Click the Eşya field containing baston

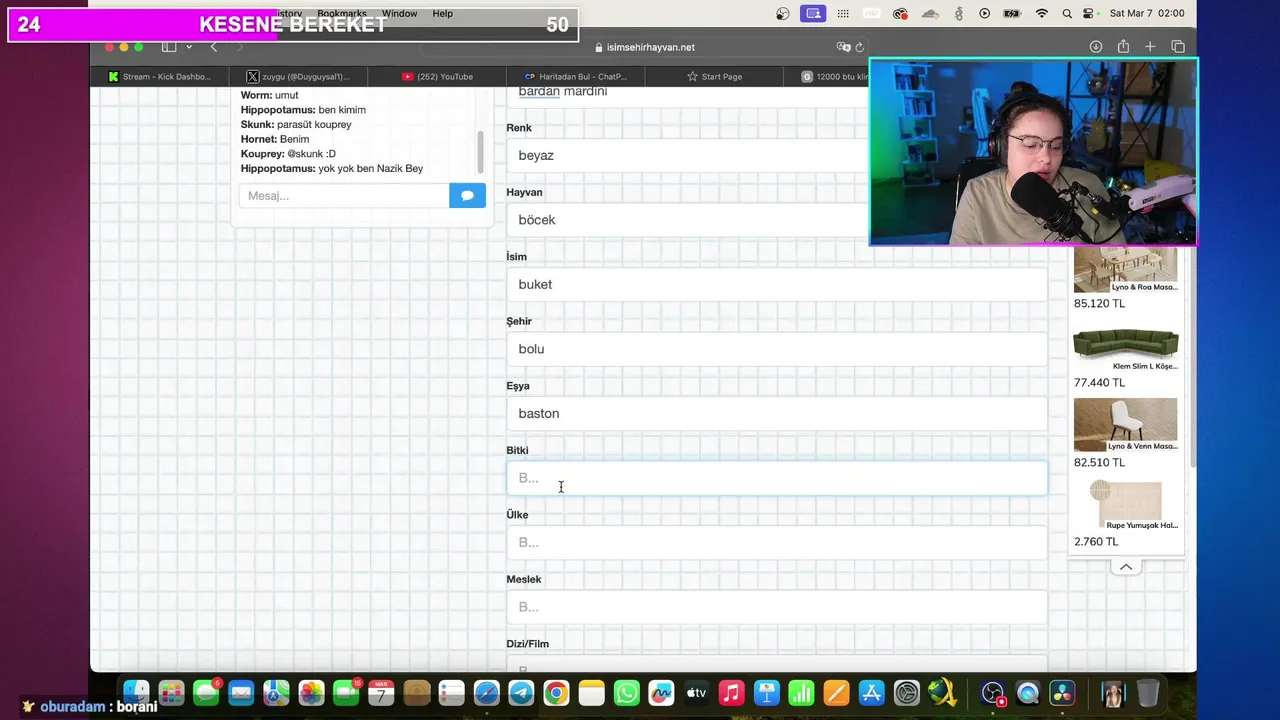pos(777,413)
